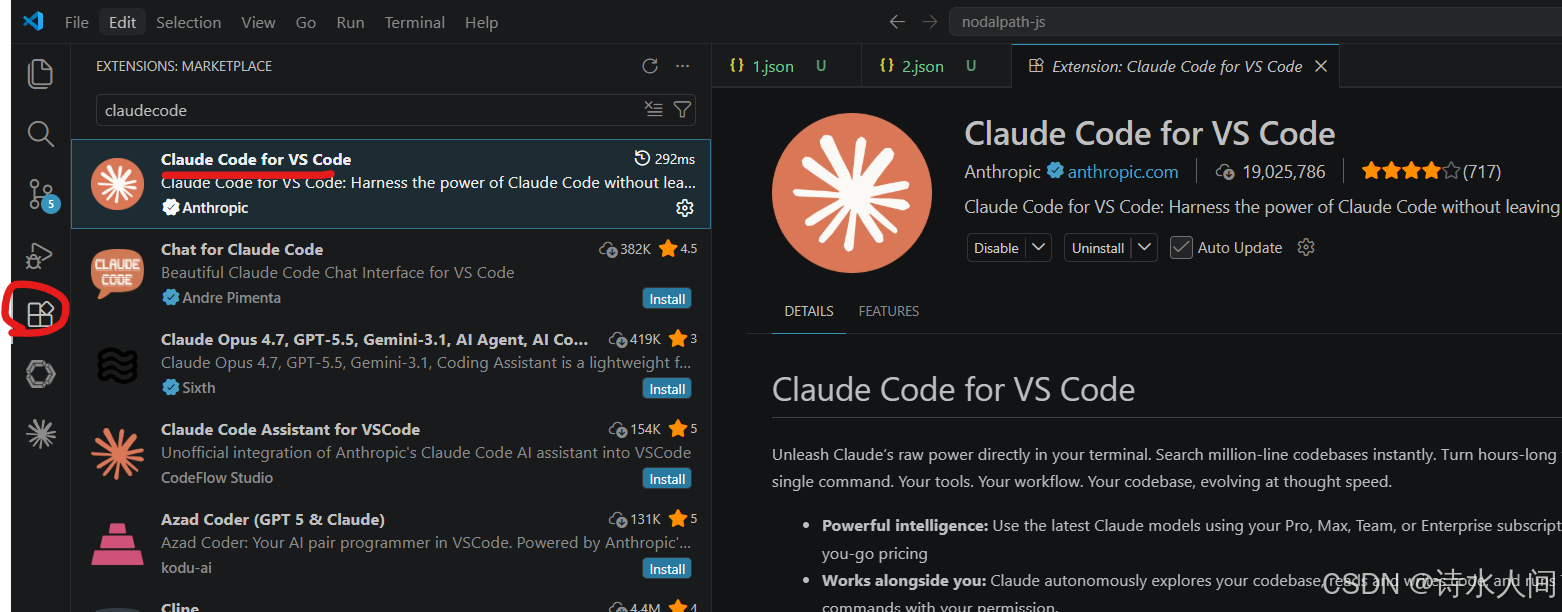Open the hexagon-shaped activity bar icon
This screenshot has width=1562, height=612.
(x=40, y=374)
